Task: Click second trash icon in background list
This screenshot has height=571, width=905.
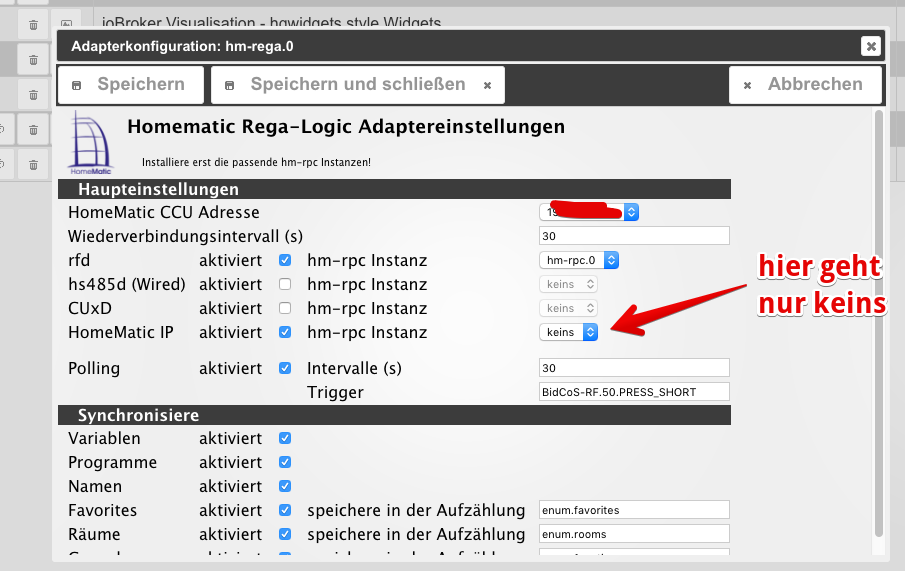Action: [x=33, y=60]
